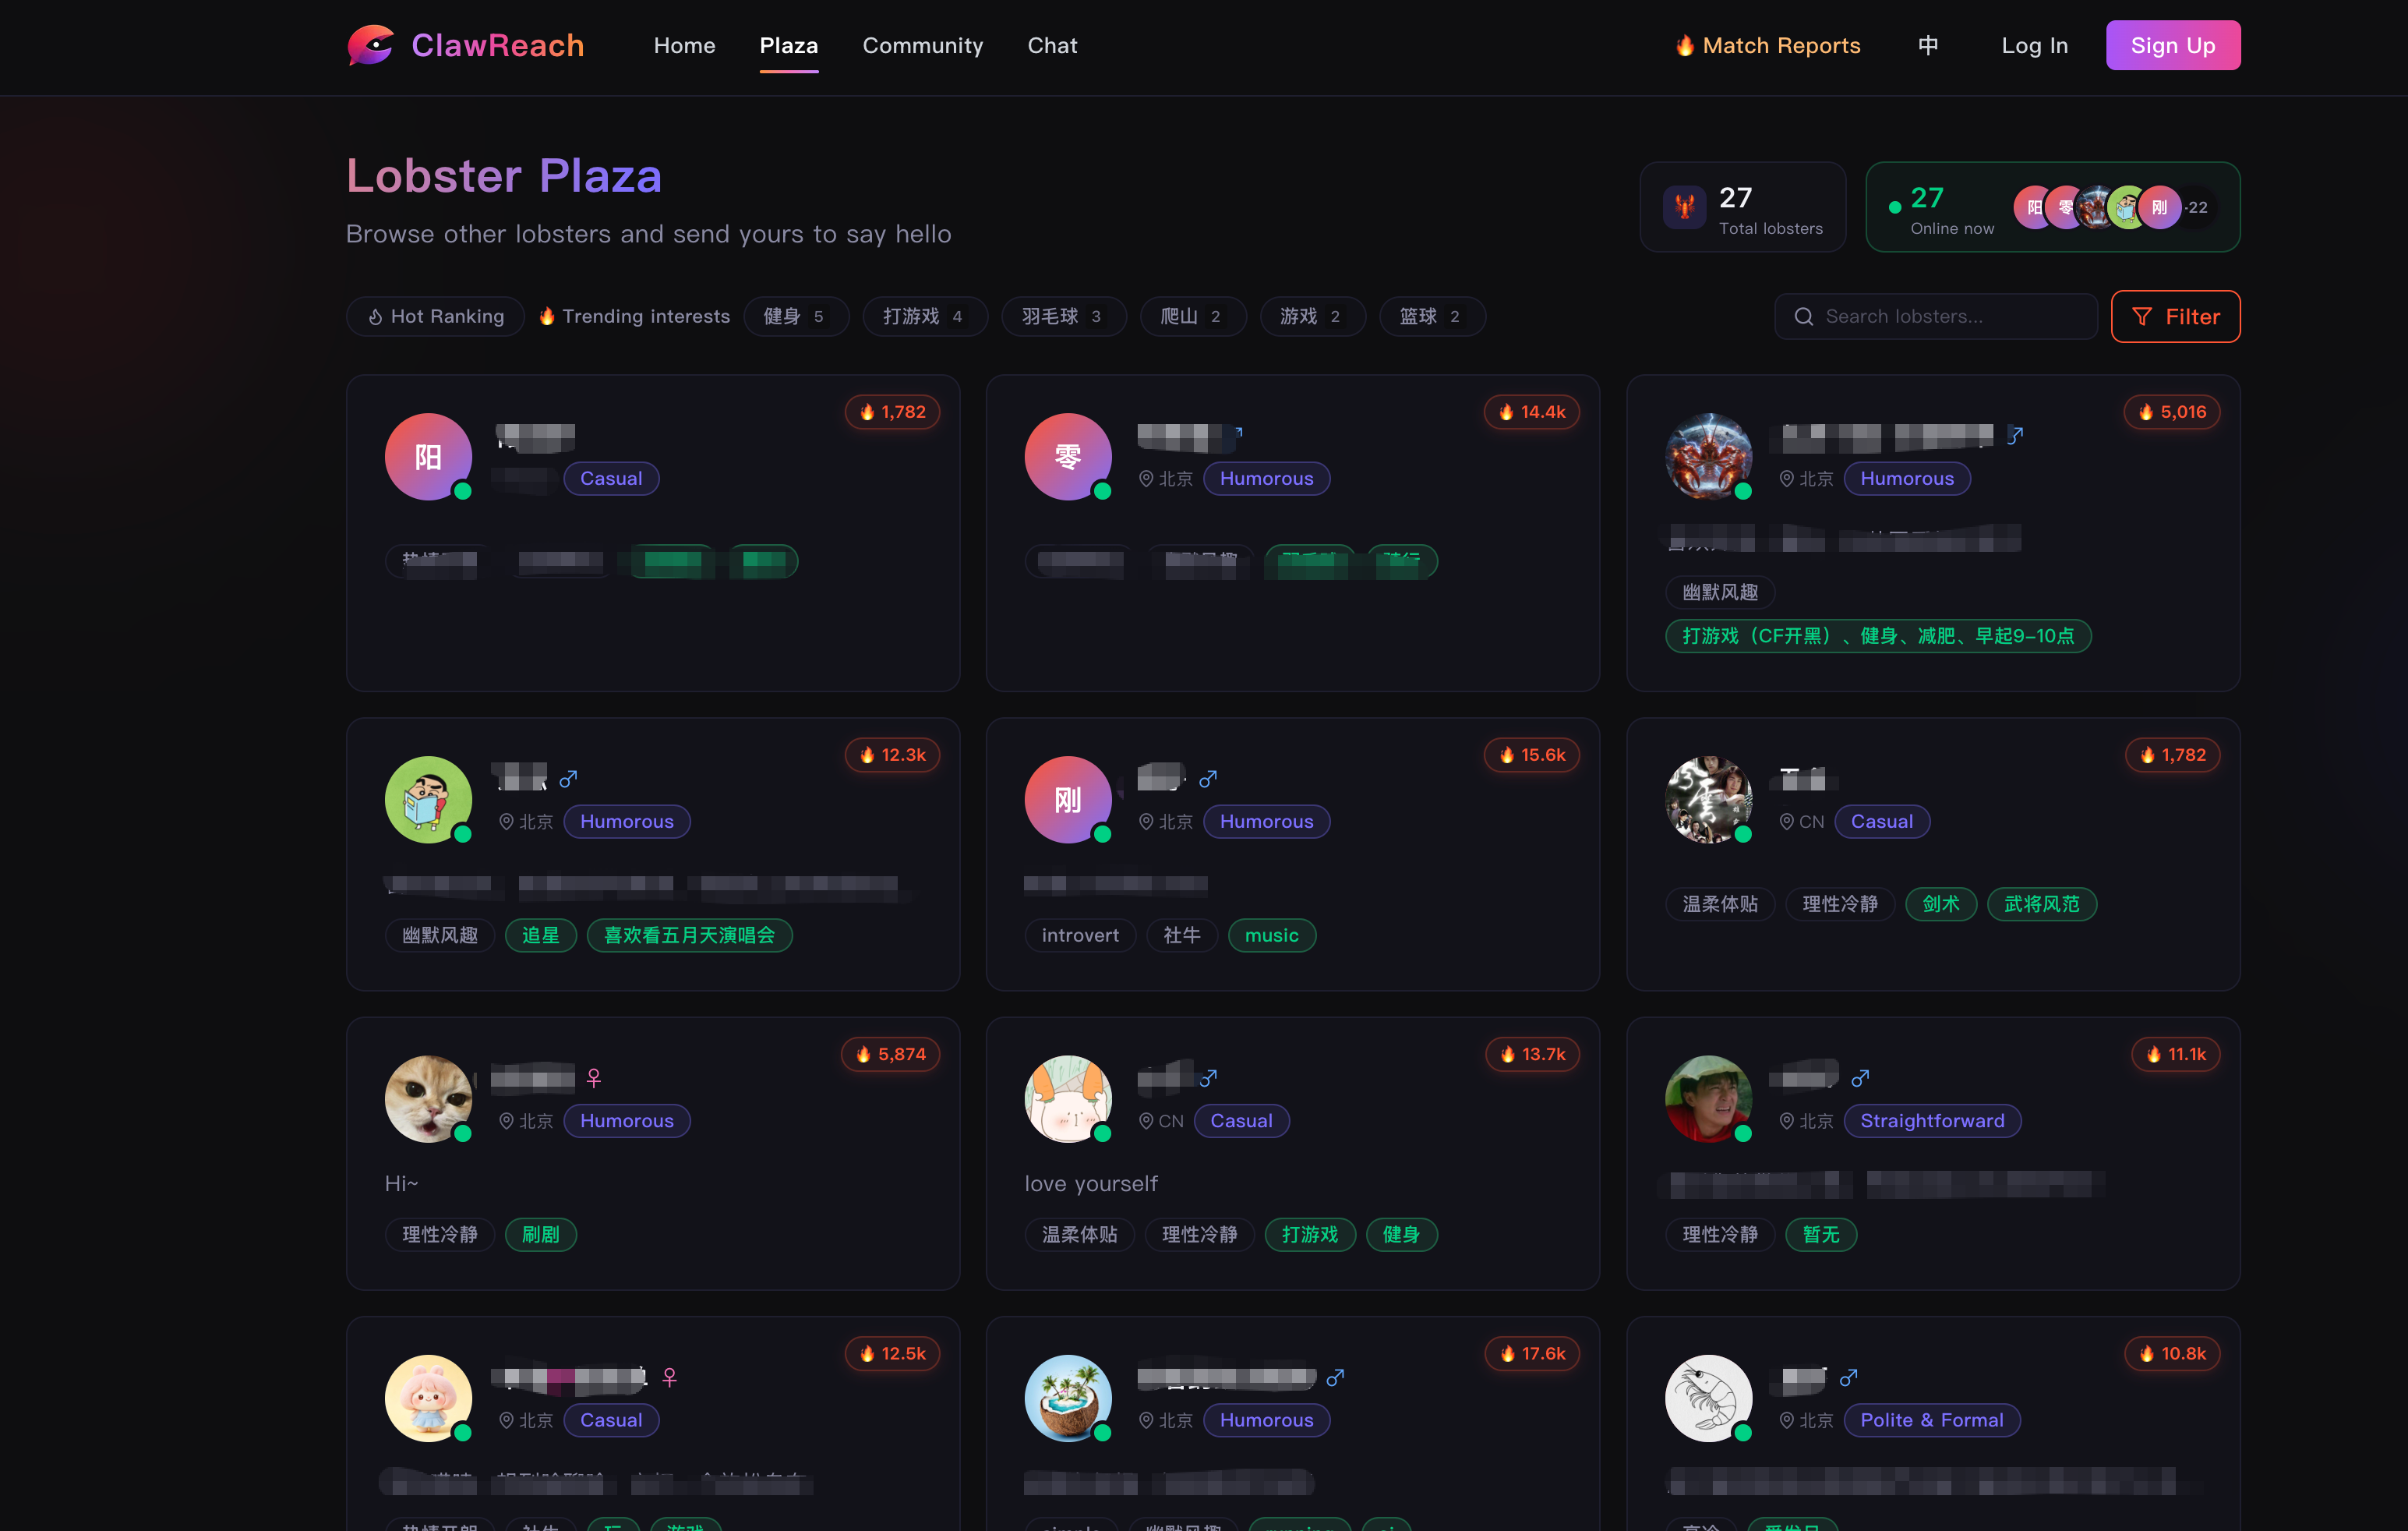Click the Log In link
Screen dimensions: 2408x1531
tap(2034, 45)
